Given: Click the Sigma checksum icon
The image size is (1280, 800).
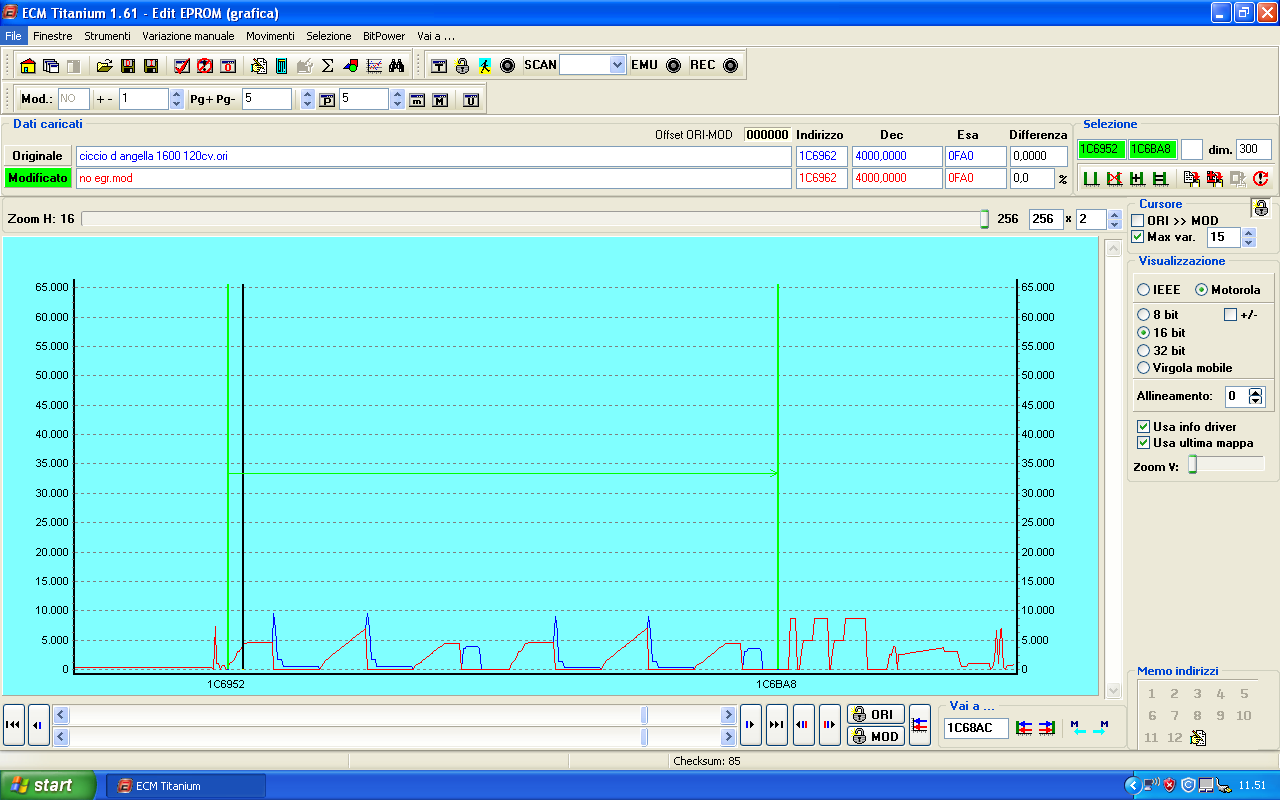Looking at the screenshot, I should point(327,66).
